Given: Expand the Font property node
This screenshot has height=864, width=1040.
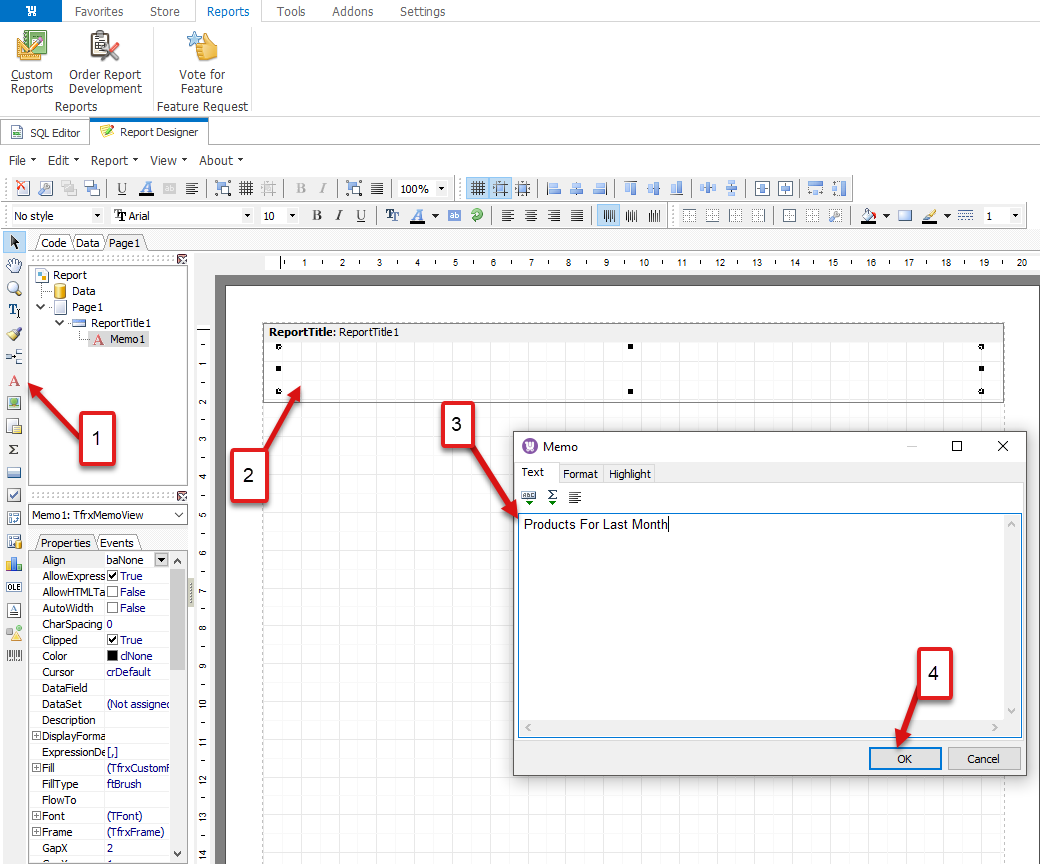Looking at the screenshot, I should tap(36, 816).
